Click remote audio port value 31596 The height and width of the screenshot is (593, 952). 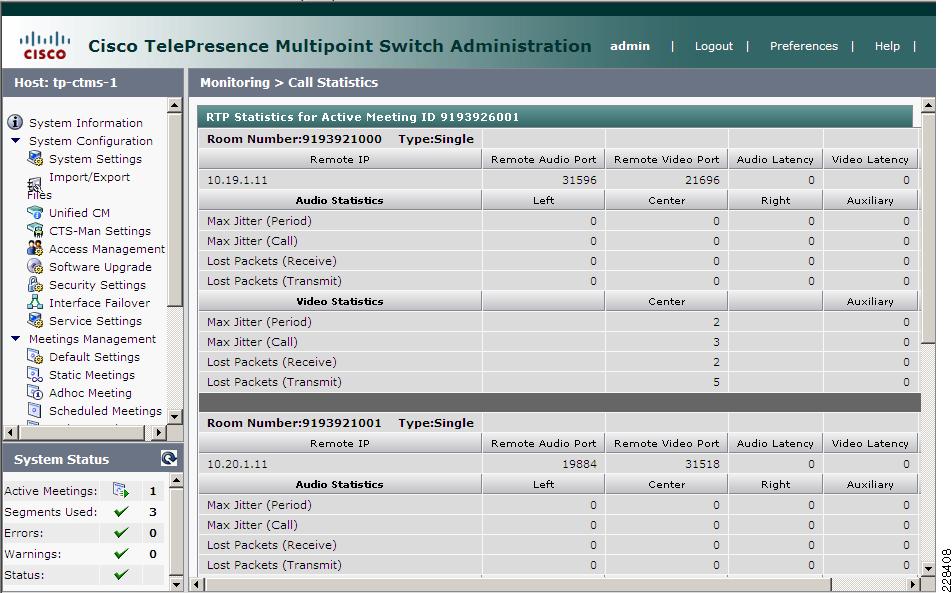click(579, 180)
